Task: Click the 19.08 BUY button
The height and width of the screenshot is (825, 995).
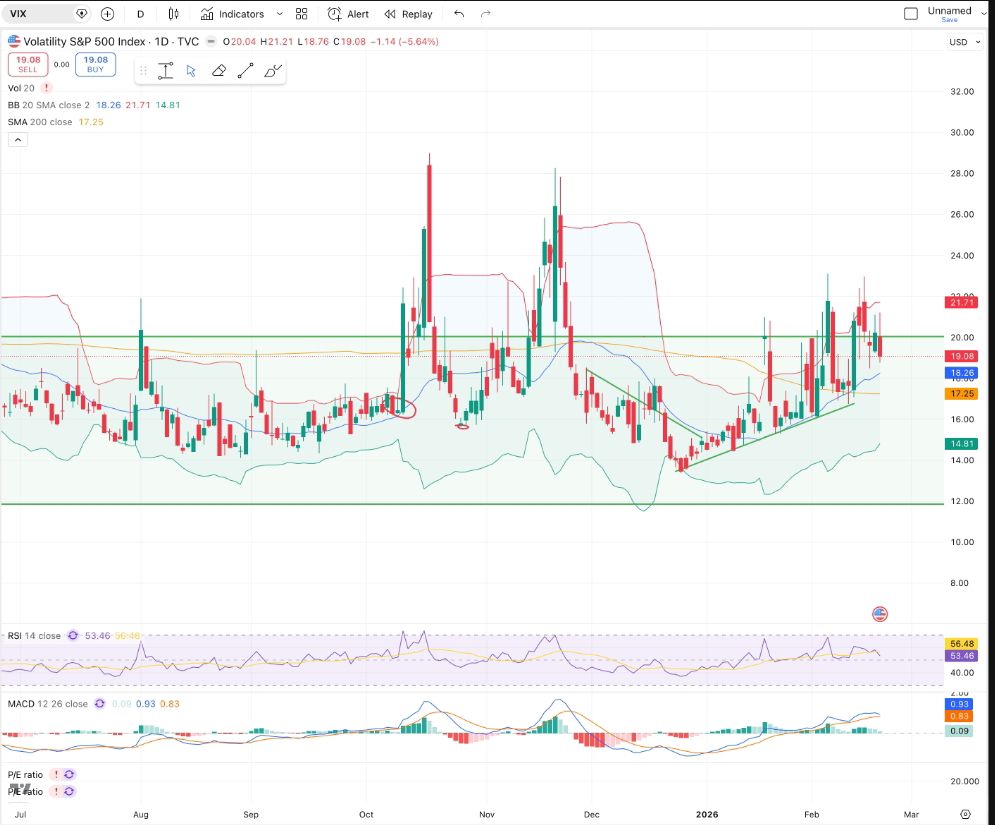Action: (x=96, y=65)
